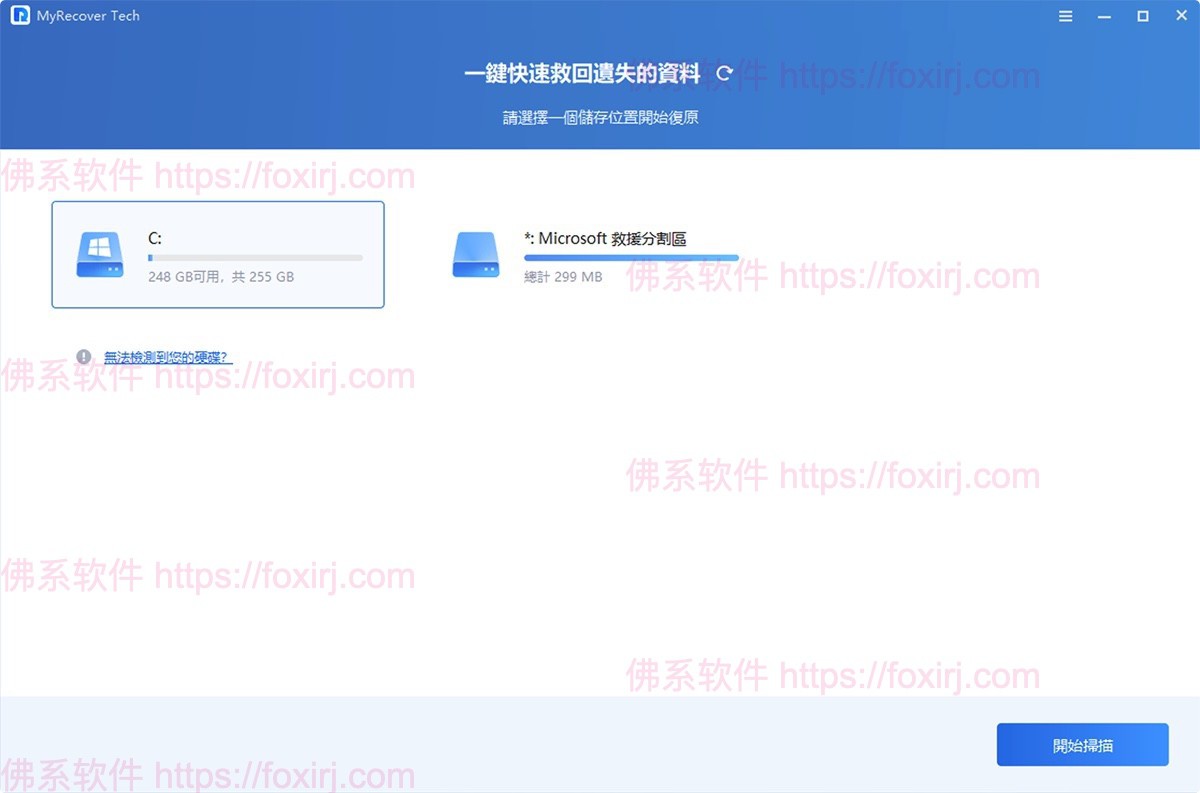1200x793 pixels.
Task: Click the maximize window icon
Action: coord(1143,15)
